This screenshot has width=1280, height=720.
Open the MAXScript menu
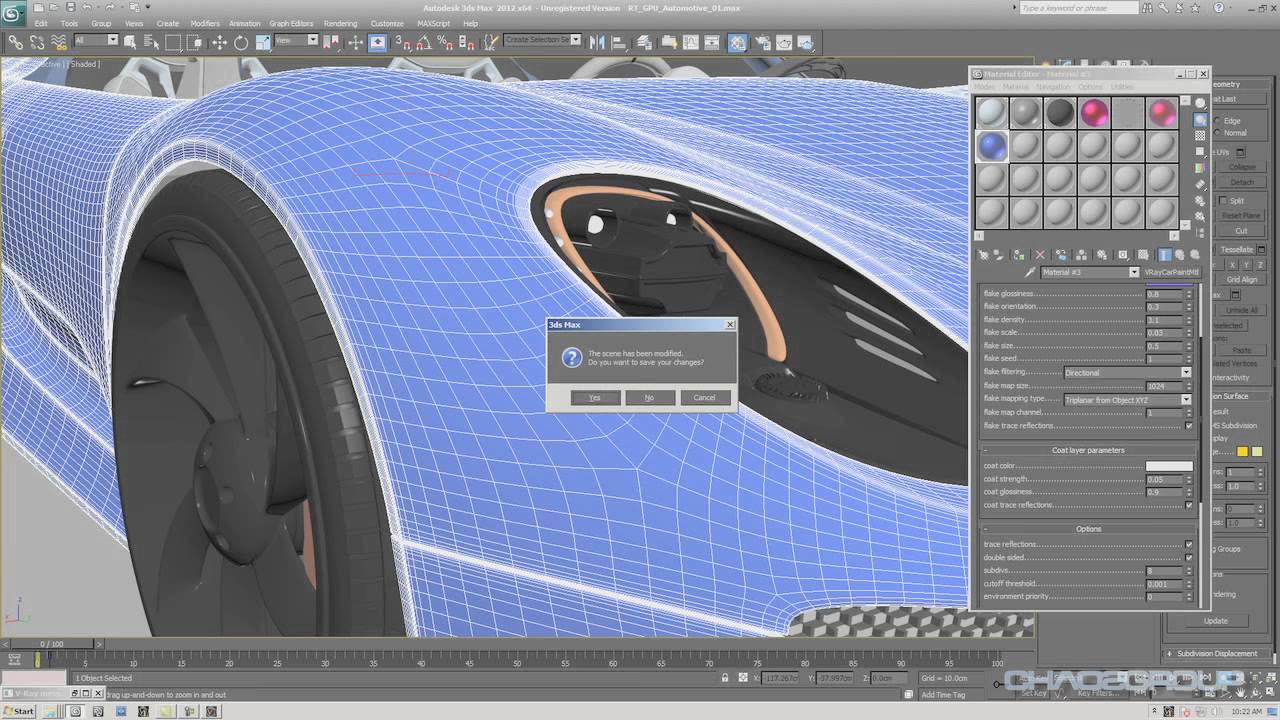point(433,23)
